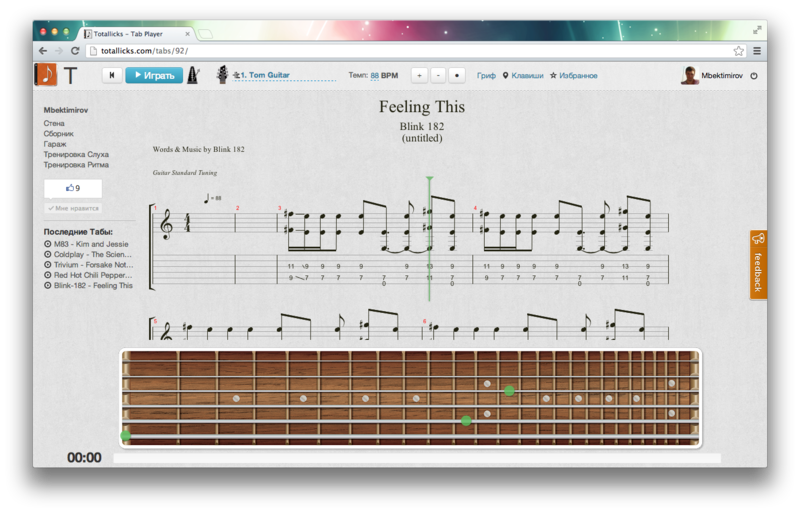
Task: Click the playback progress bar
Action: click(417, 458)
